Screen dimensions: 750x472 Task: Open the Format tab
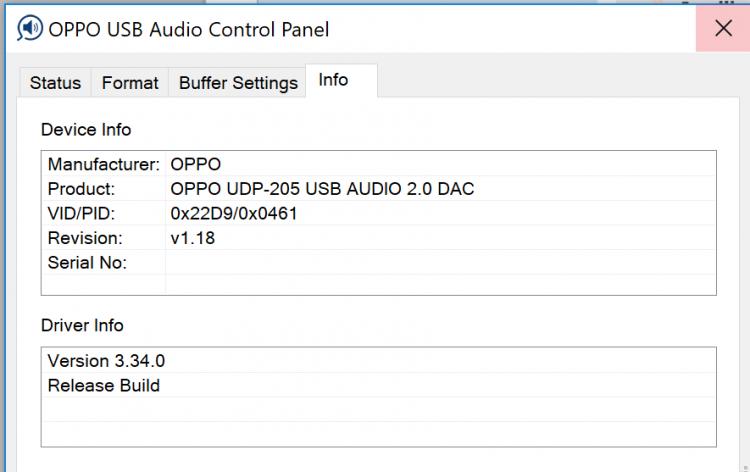coord(130,83)
